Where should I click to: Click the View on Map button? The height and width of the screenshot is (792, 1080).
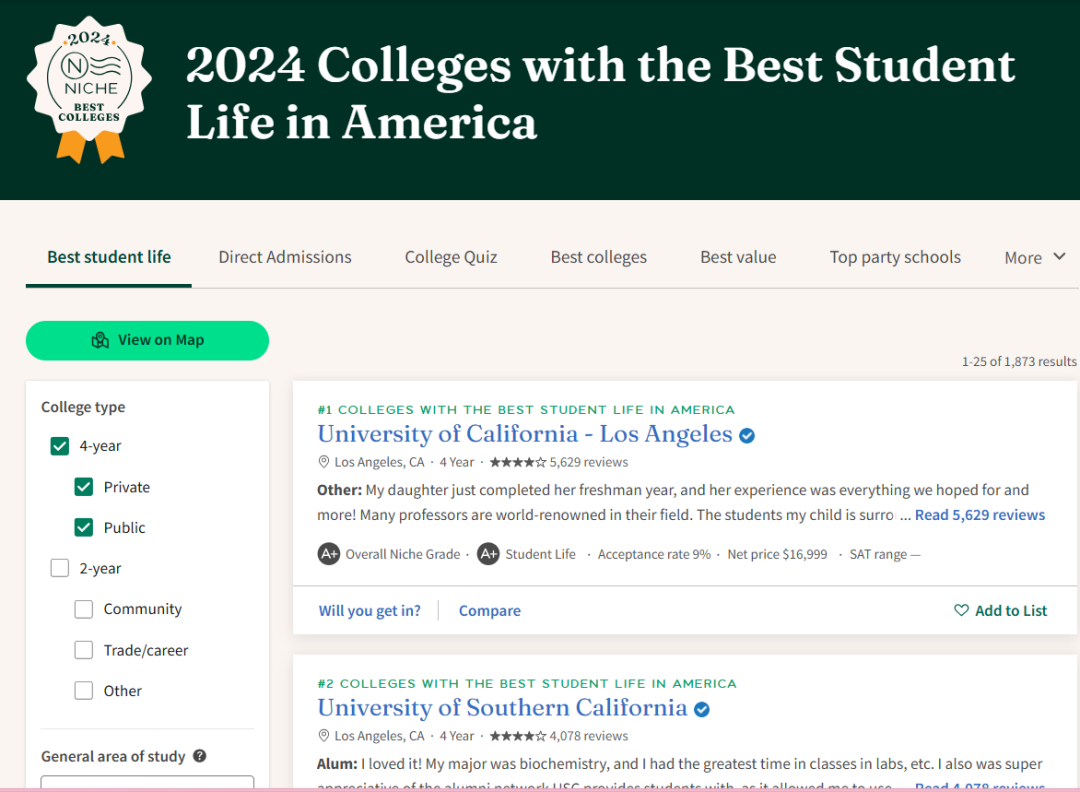(x=147, y=340)
